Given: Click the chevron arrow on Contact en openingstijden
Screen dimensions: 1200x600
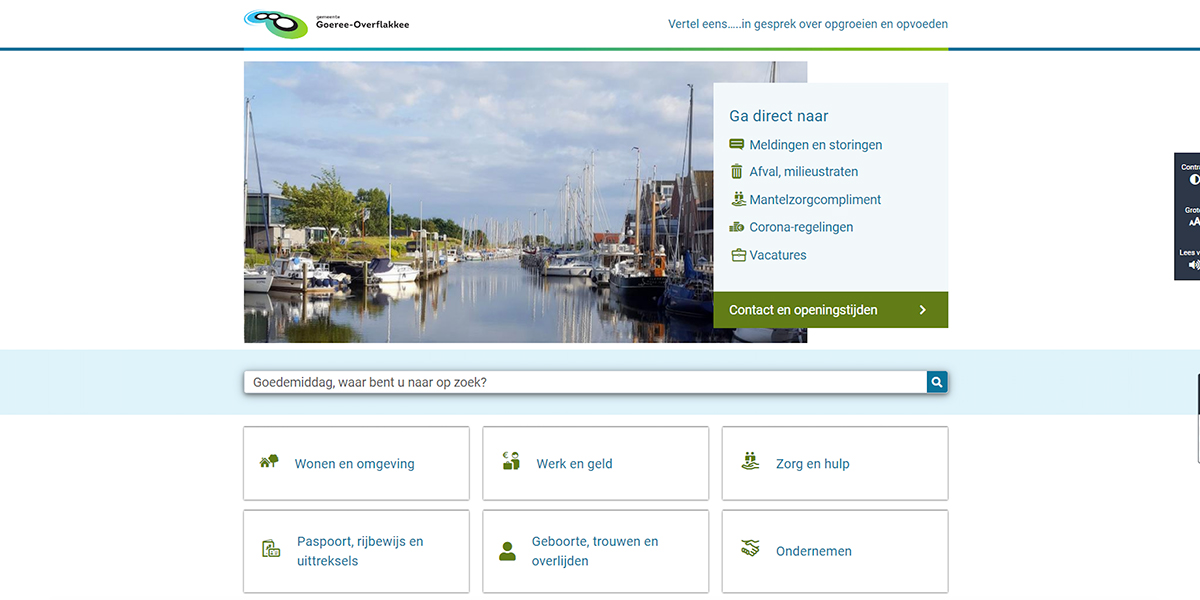Looking at the screenshot, I should (x=922, y=310).
